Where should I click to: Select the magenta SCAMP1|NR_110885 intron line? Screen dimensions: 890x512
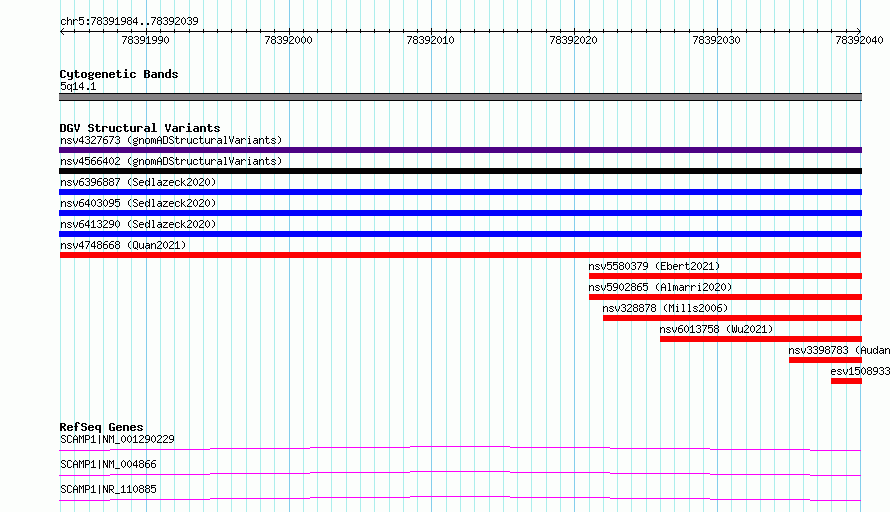click(x=460, y=498)
